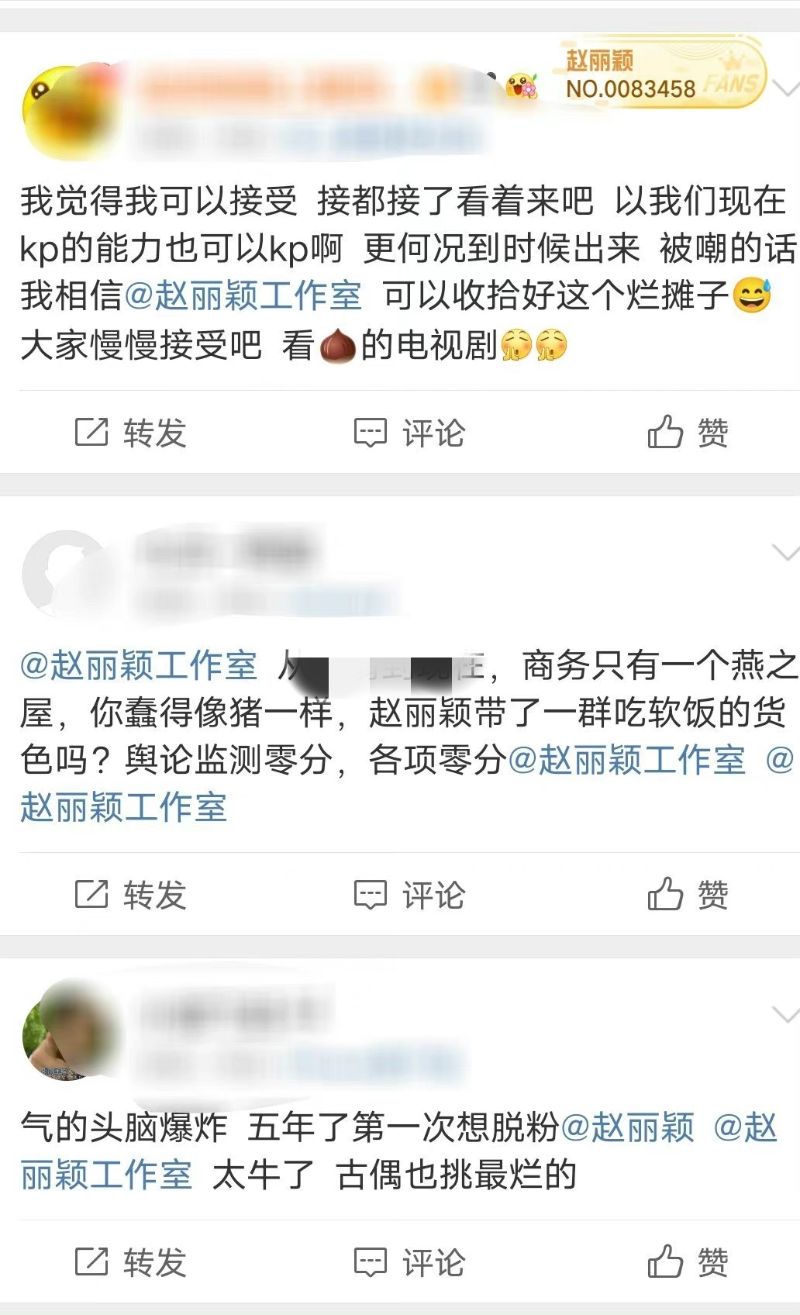Open comments on the third post
The image size is (800, 1315).
click(410, 1262)
